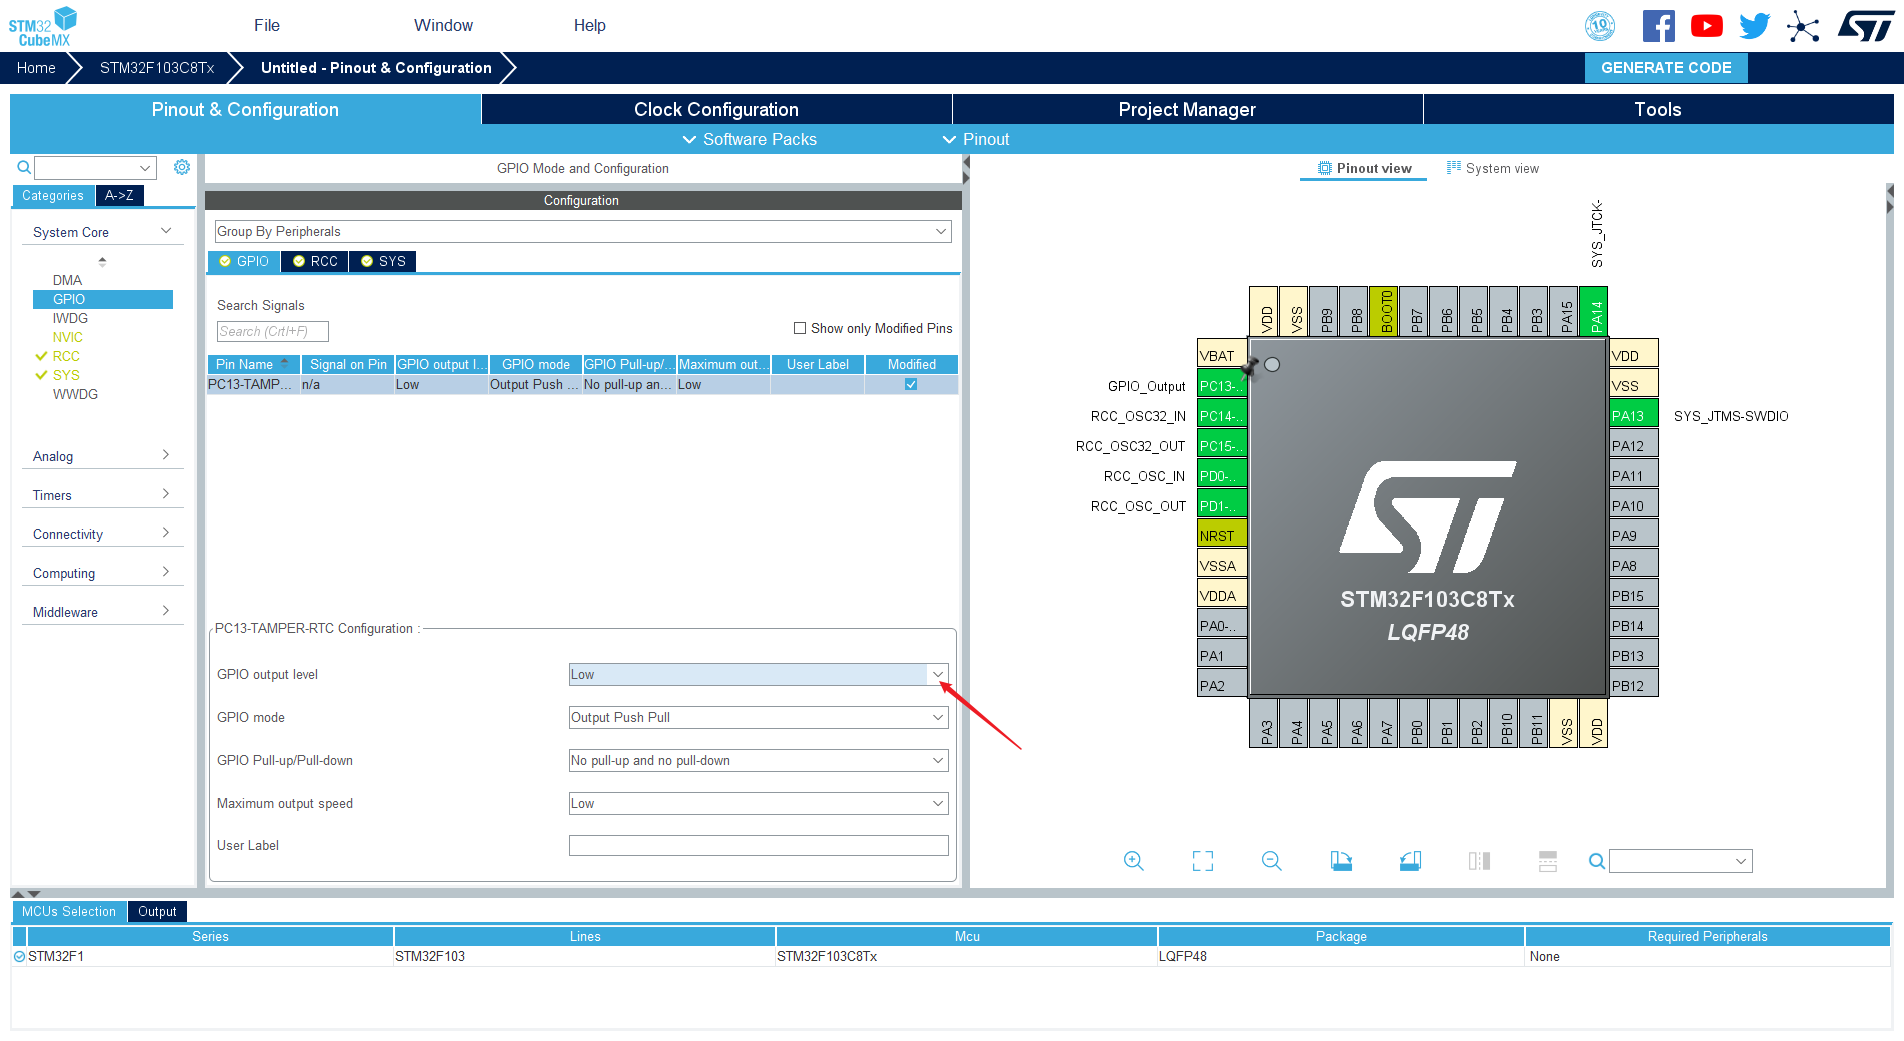Click the ST community network icon
Screen dimensions: 1904x1041
[x=1803, y=26]
